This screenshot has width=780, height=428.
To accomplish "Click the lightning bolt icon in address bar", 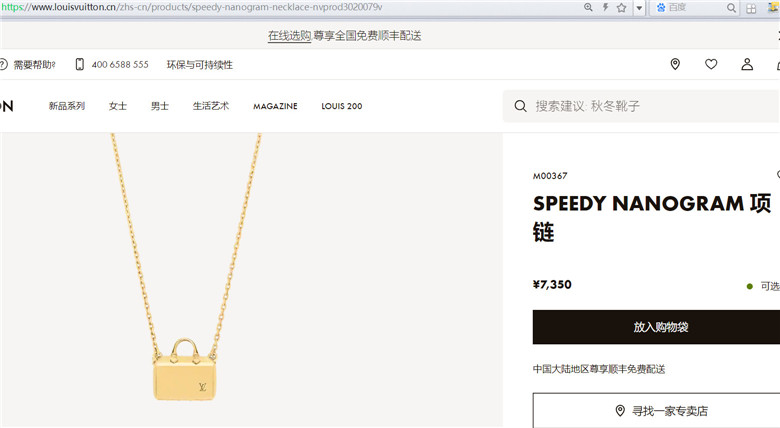I will tap(605, 7).
